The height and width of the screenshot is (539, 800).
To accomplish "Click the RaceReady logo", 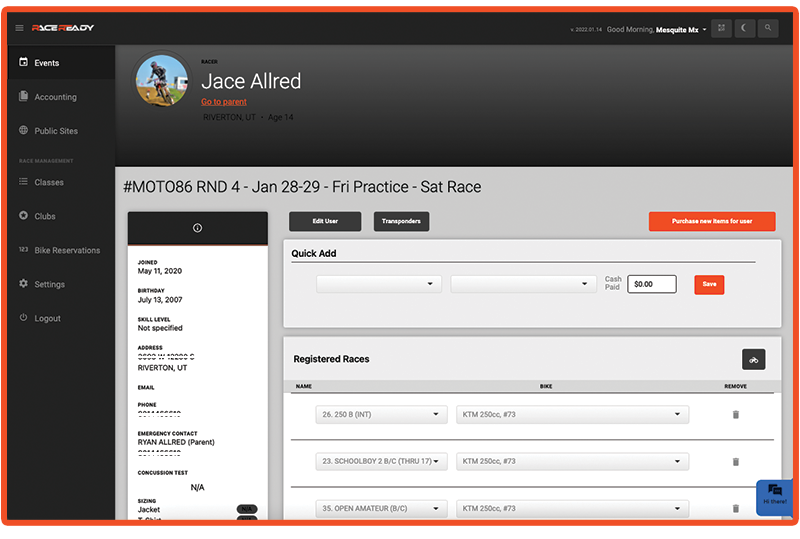I will pyautogui.click(x=63, y=28).
